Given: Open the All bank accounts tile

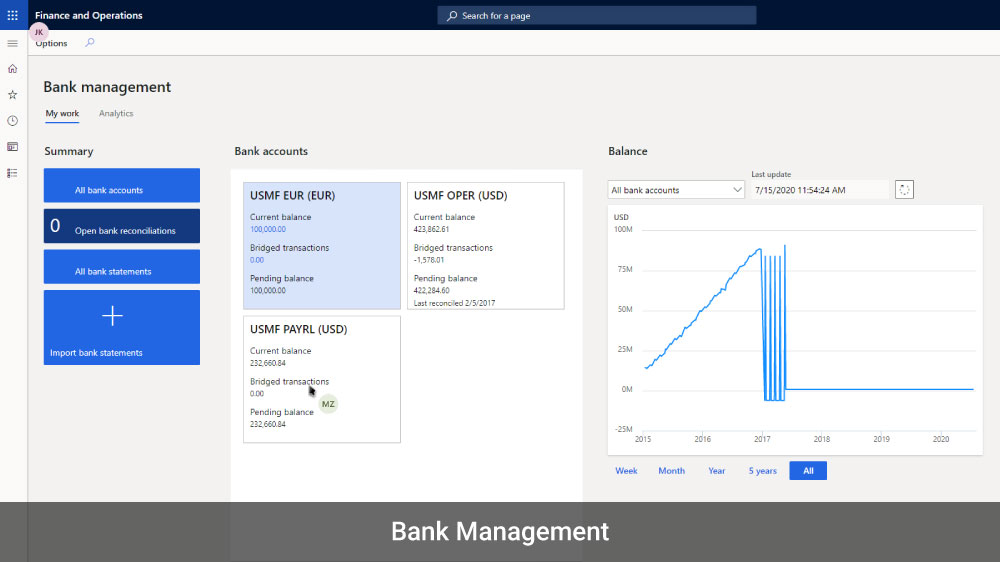Looking at the screenshot, I should [122, 186].
